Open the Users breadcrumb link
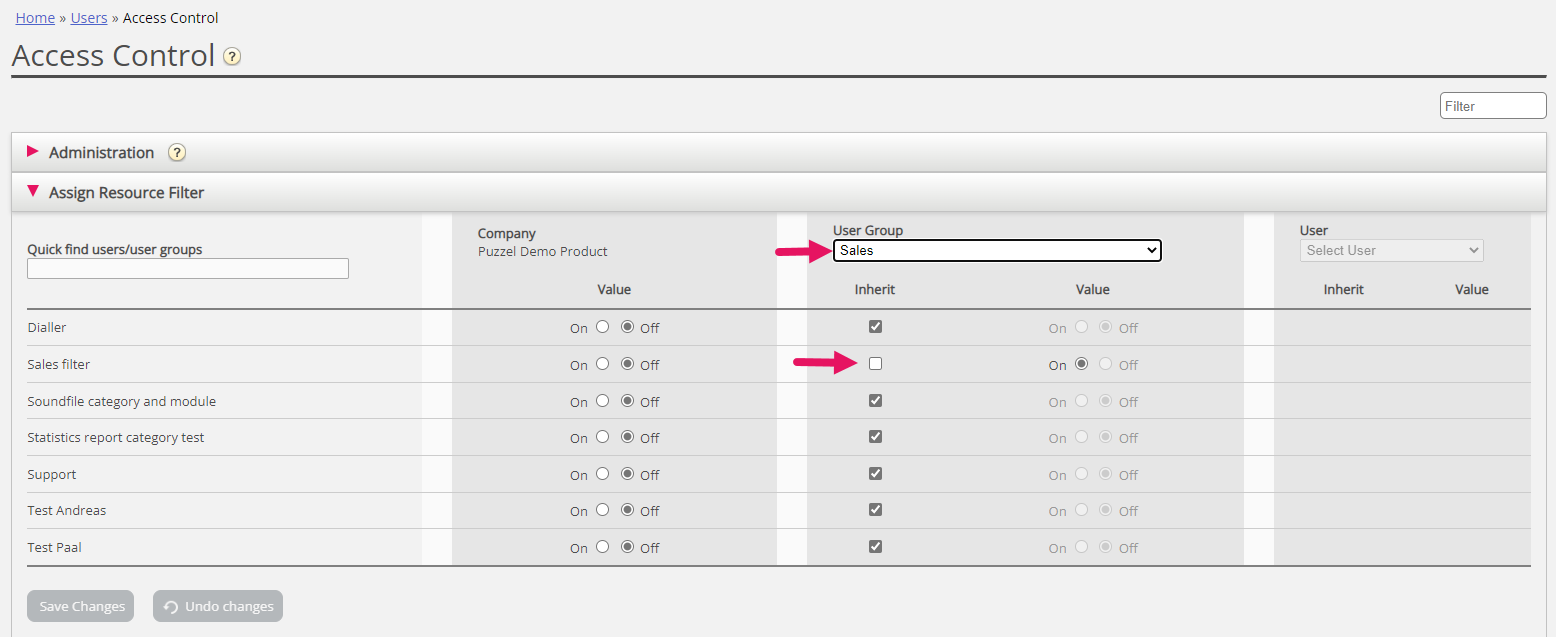 point(89,18)
